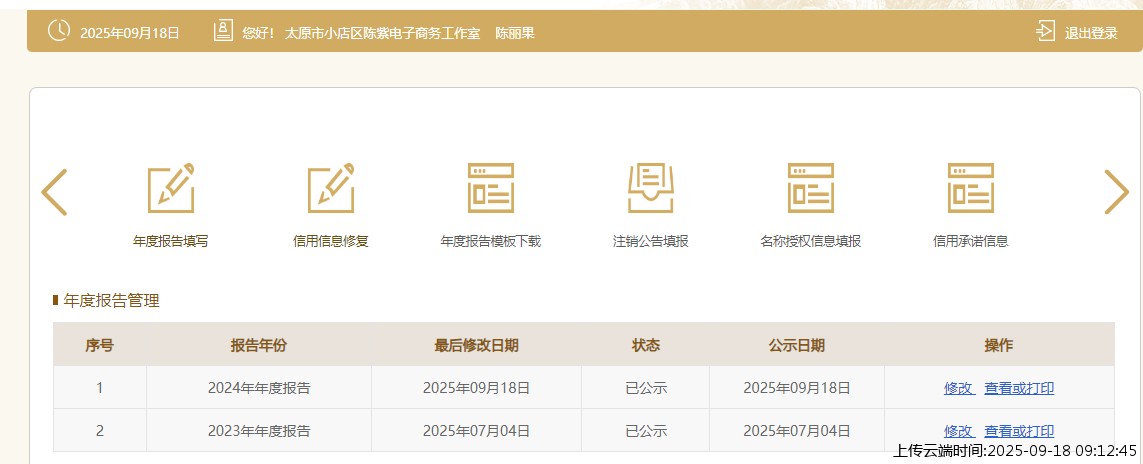Click the right carousel arrow
The width and height of the screenshot is (1143, 464).
[x=1116, y=192]
